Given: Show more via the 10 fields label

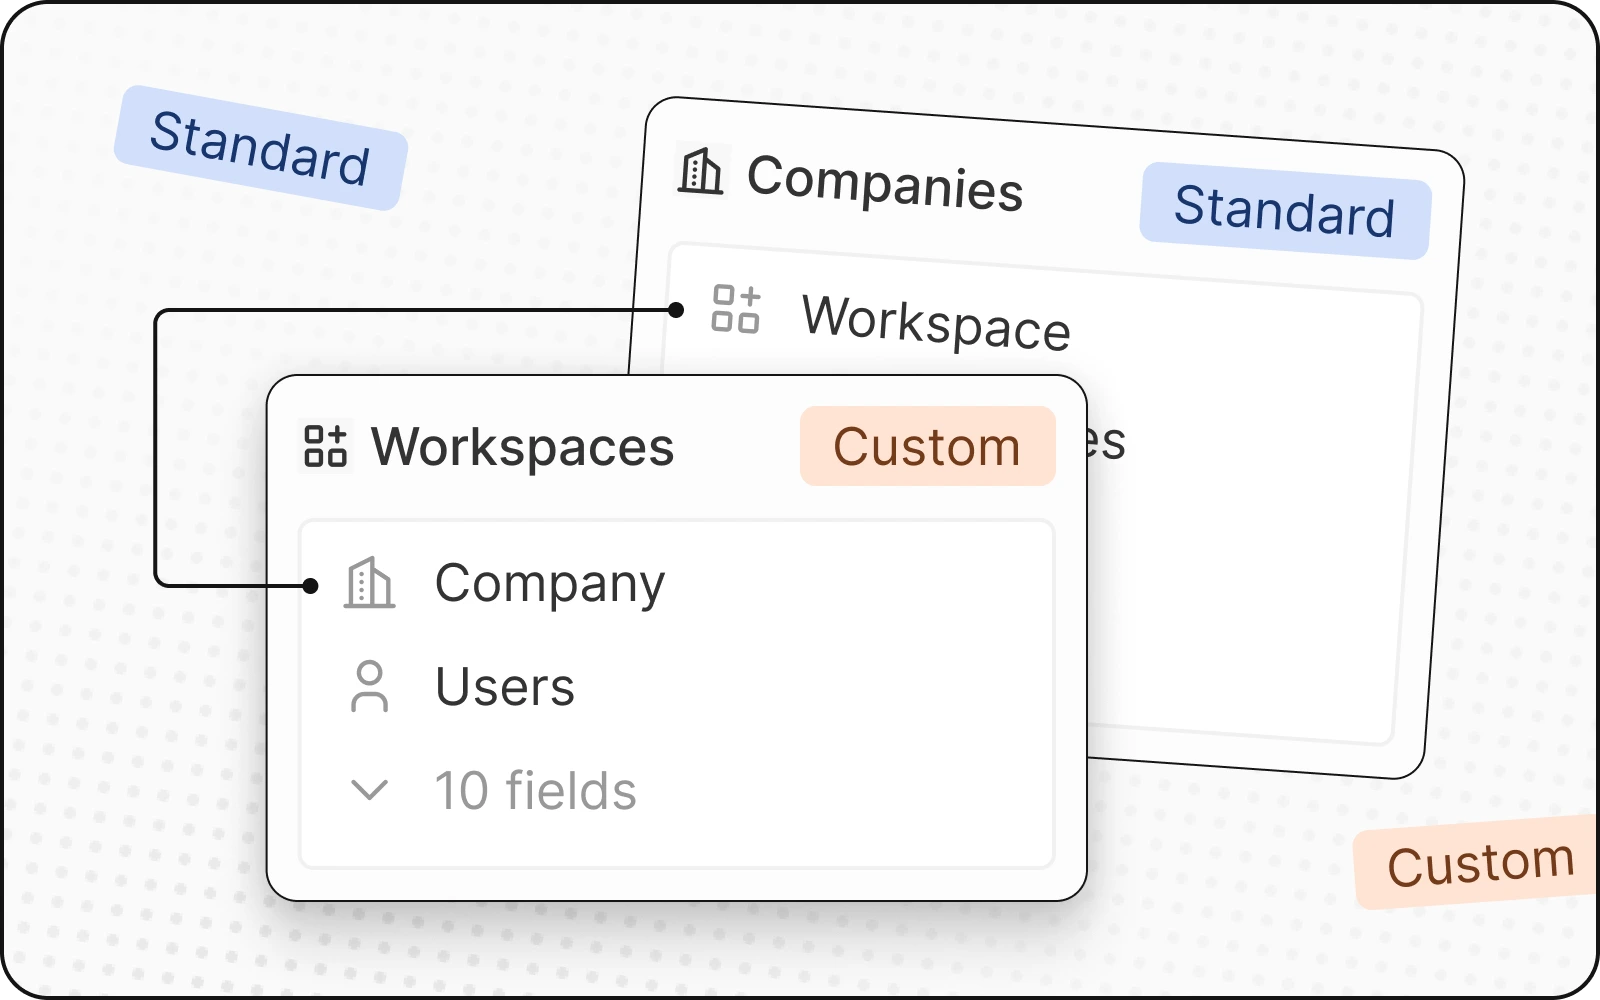Looking at the screenshot, I should pos(535,791).
